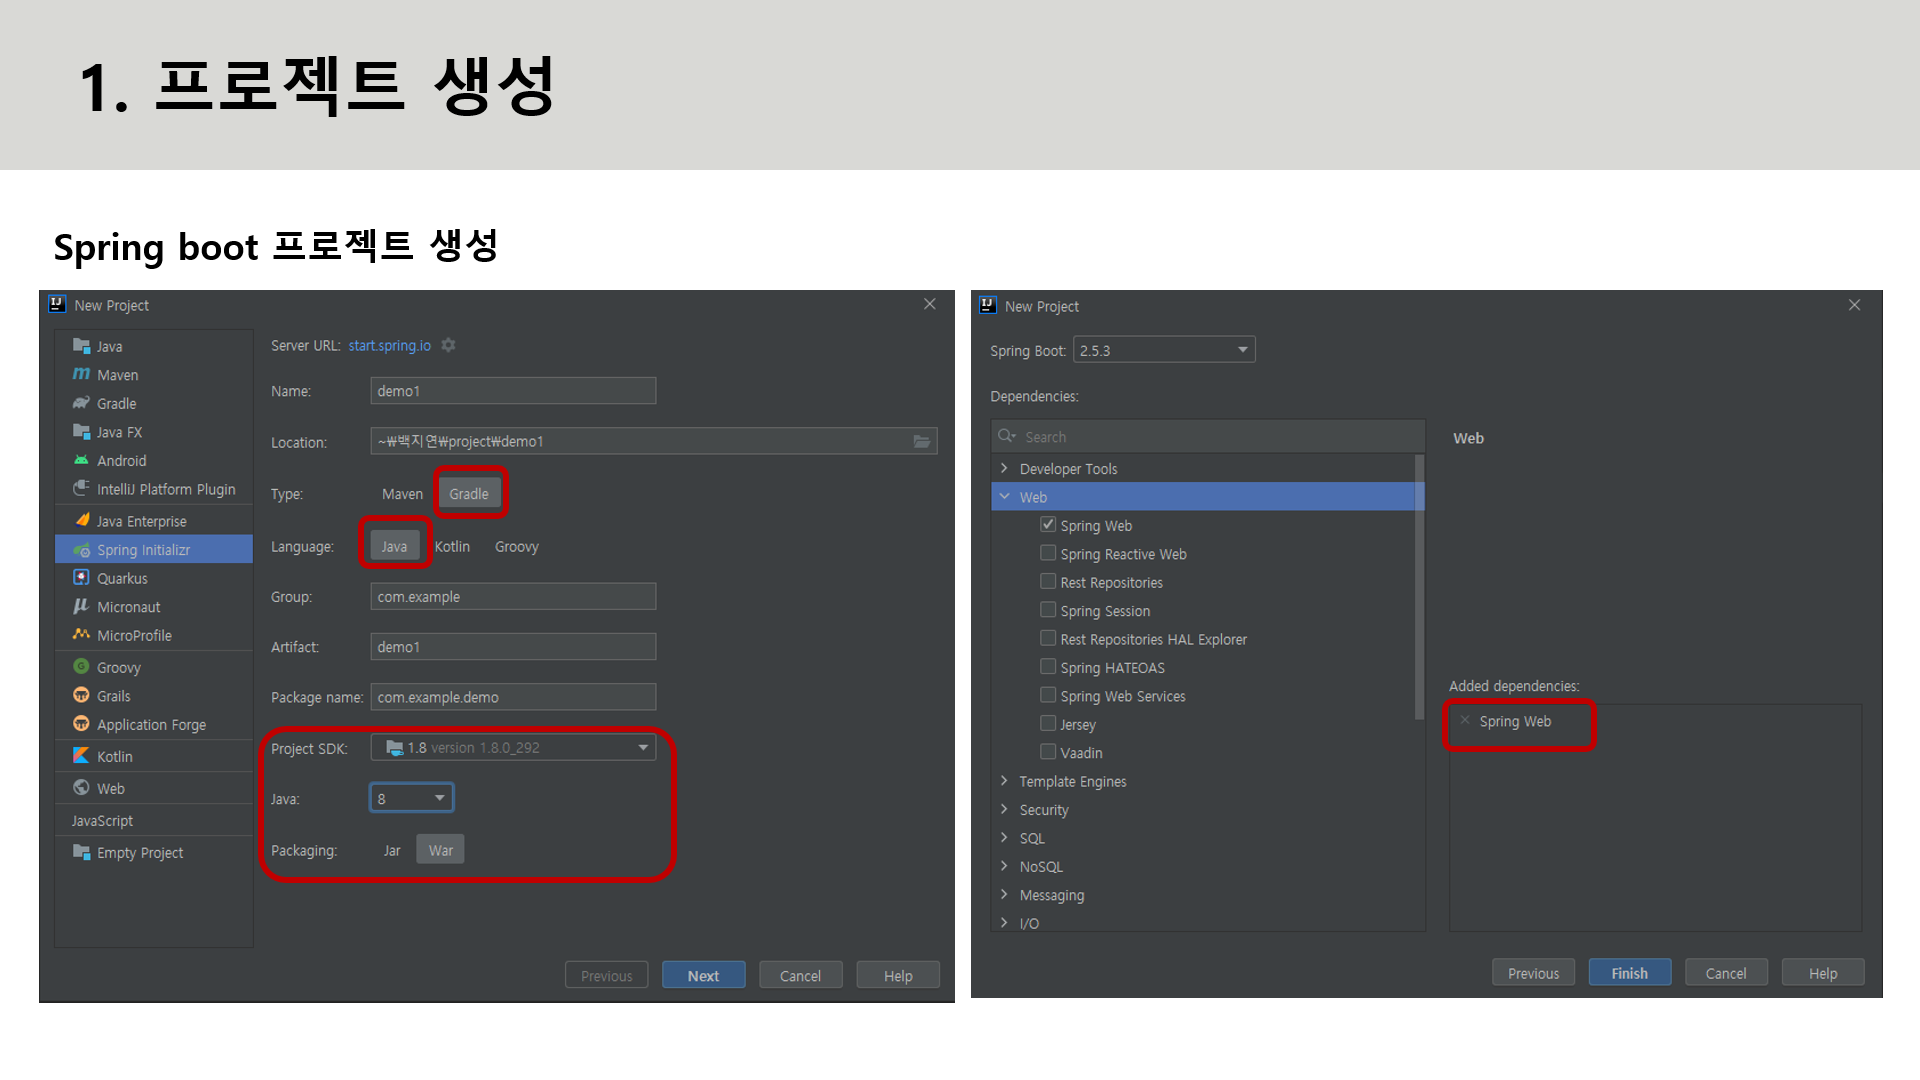This screenshot has width=1920, height=1080.
Task: Click the folder browse icon in the Location field
Action: point(922,441)
